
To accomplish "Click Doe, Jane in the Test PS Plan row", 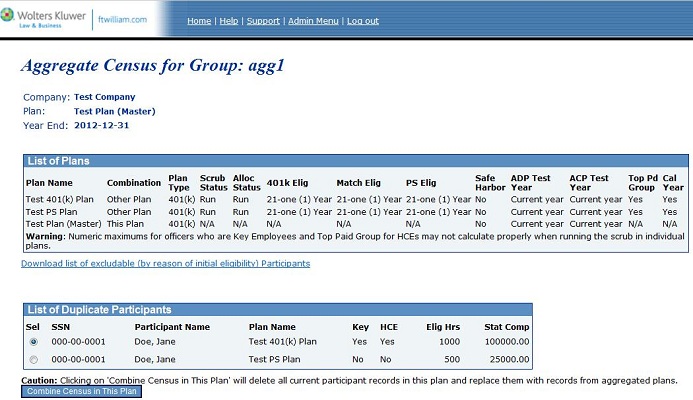I will [155, 359].
